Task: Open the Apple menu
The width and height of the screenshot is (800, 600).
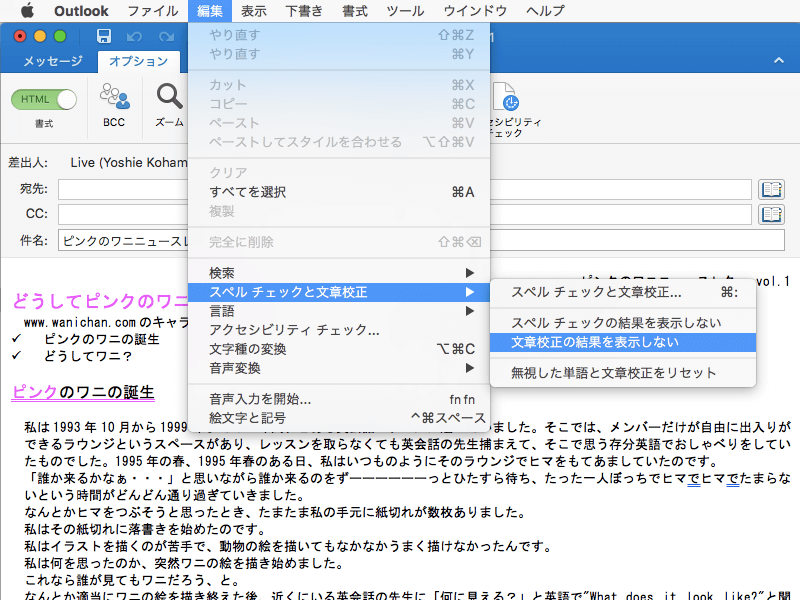Action: coord(27,10)
